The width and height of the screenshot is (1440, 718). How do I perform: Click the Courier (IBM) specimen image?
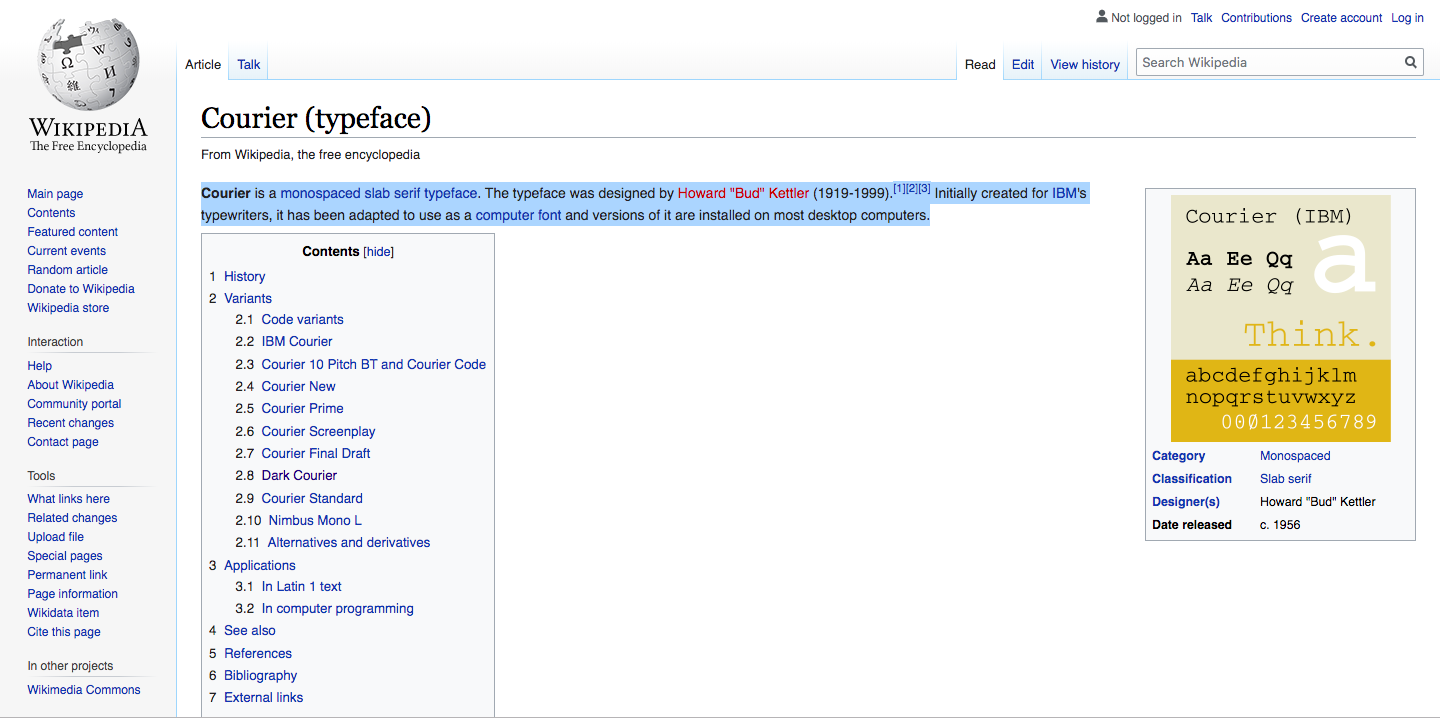[x=1280, y=318]
